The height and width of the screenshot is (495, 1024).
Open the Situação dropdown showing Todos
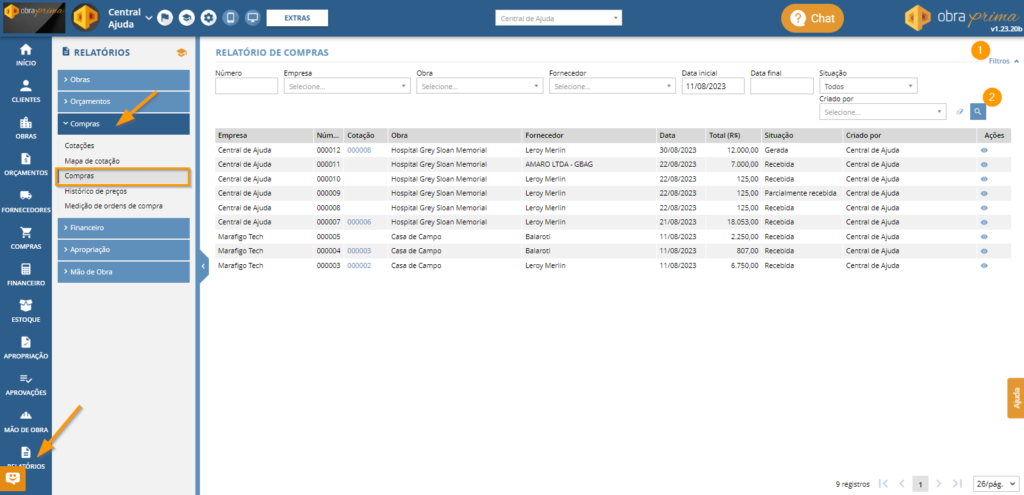coord(868,86)
